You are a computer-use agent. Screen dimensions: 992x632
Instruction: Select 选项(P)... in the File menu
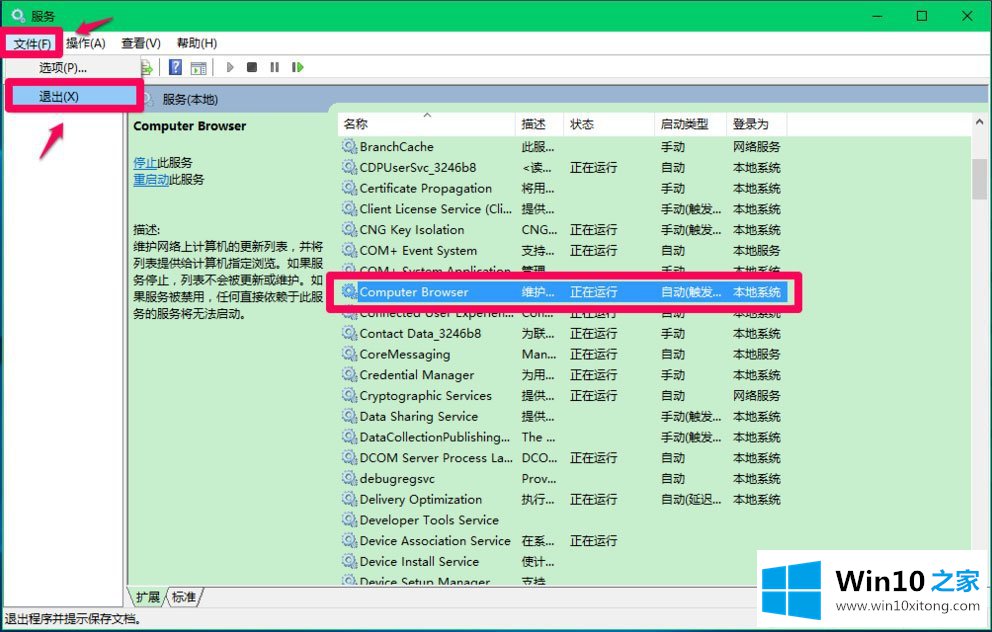[x=63, y=68]
